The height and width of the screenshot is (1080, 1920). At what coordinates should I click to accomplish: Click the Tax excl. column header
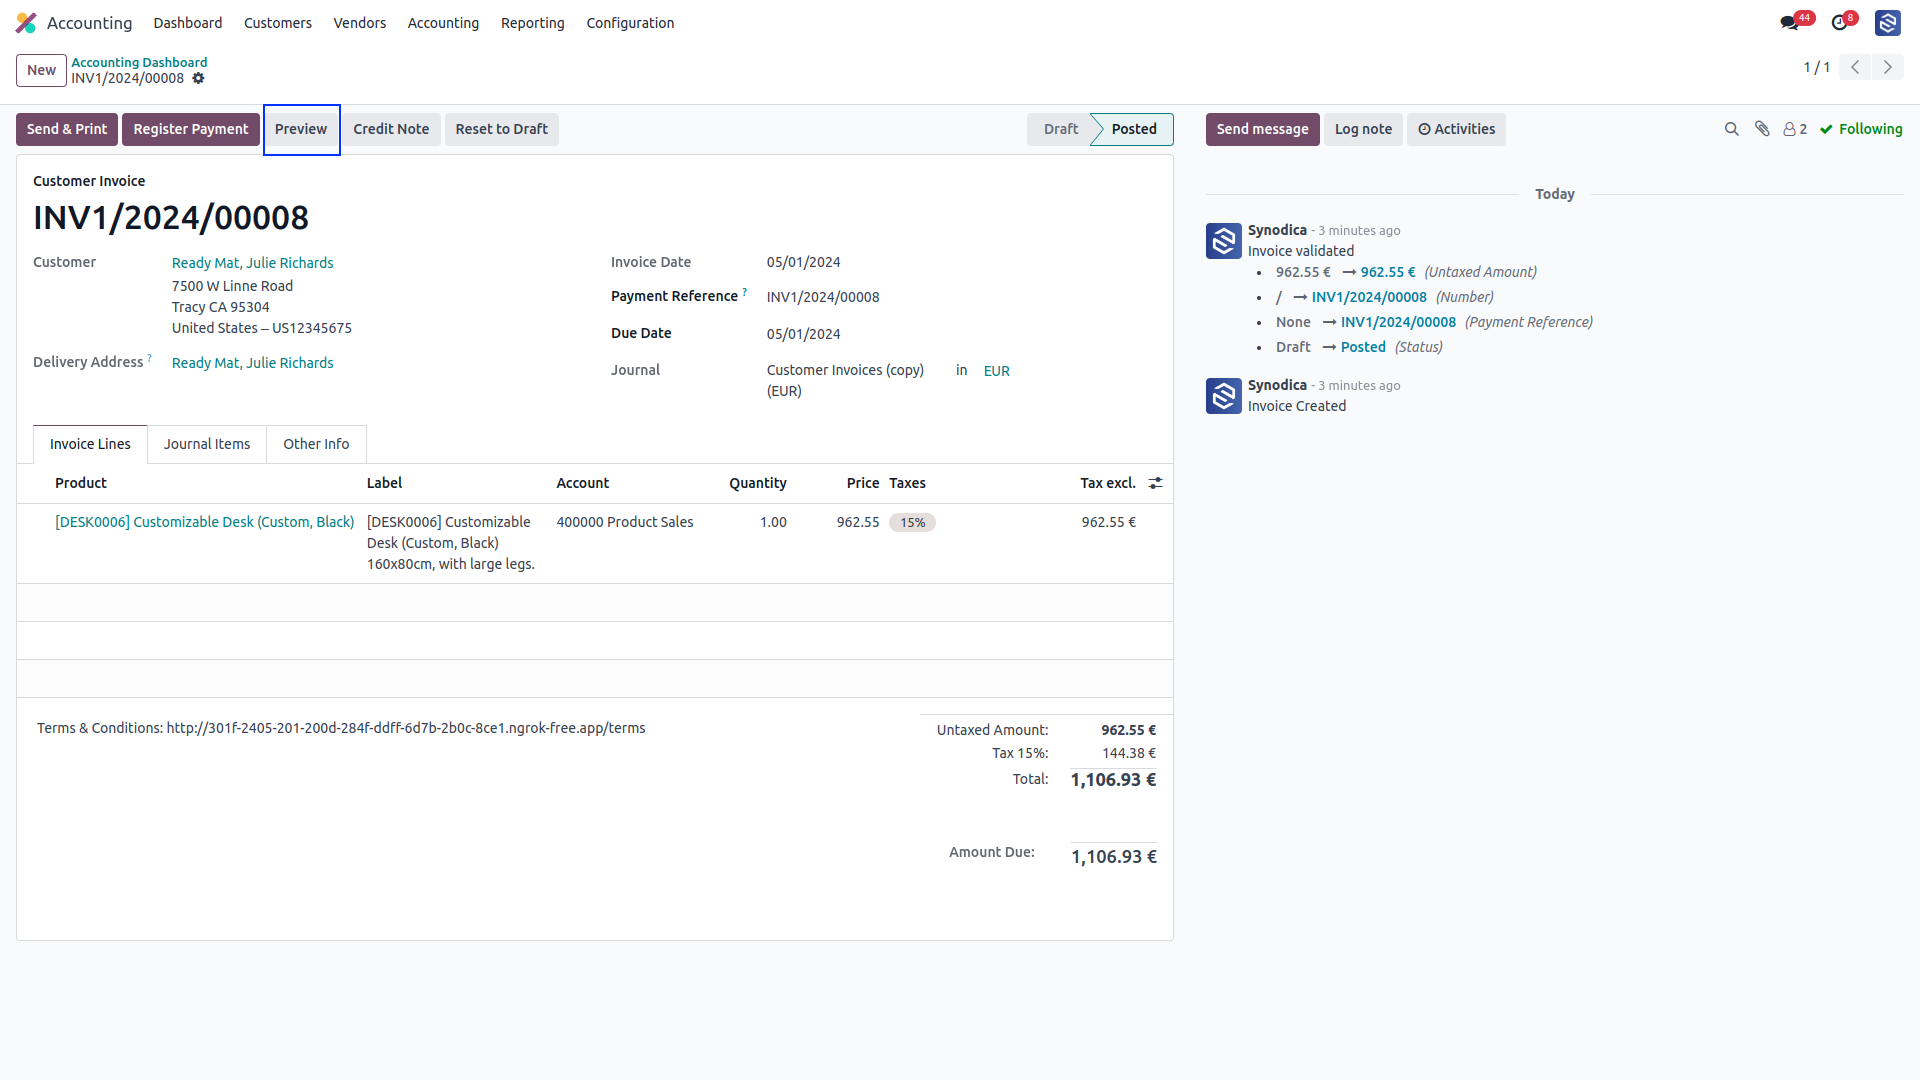tap(1108, 483)
